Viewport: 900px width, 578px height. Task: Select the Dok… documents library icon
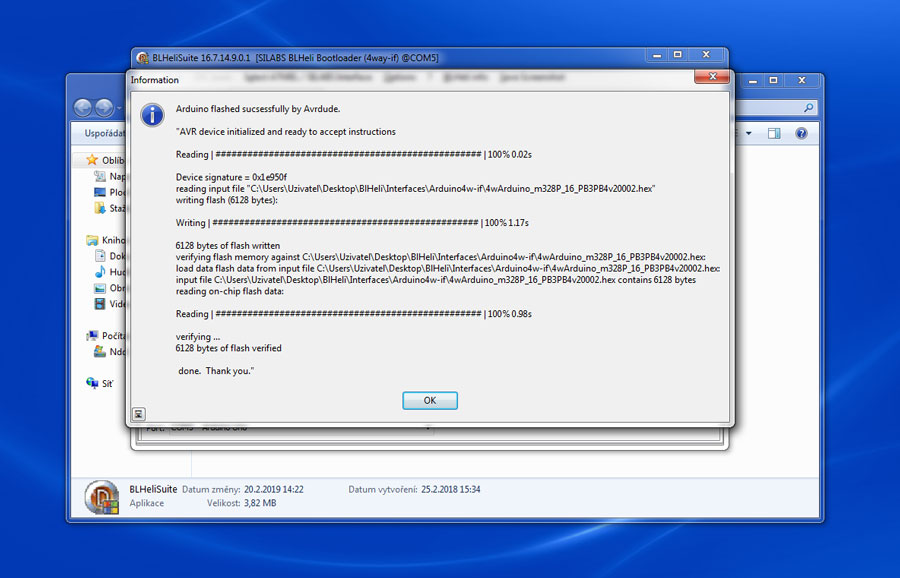point(100,256)
